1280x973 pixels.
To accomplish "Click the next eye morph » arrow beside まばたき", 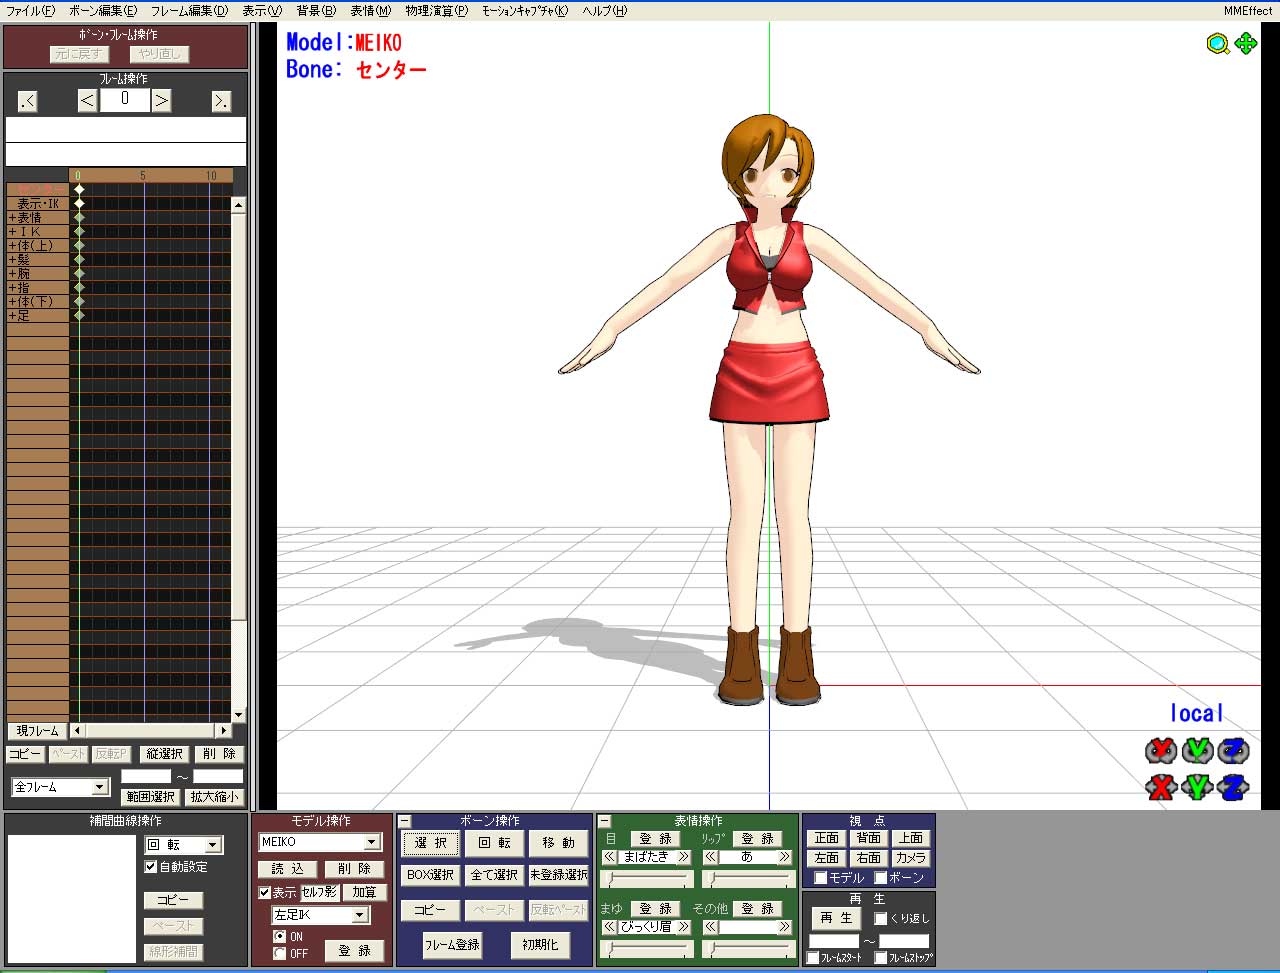I will point(684,857).
